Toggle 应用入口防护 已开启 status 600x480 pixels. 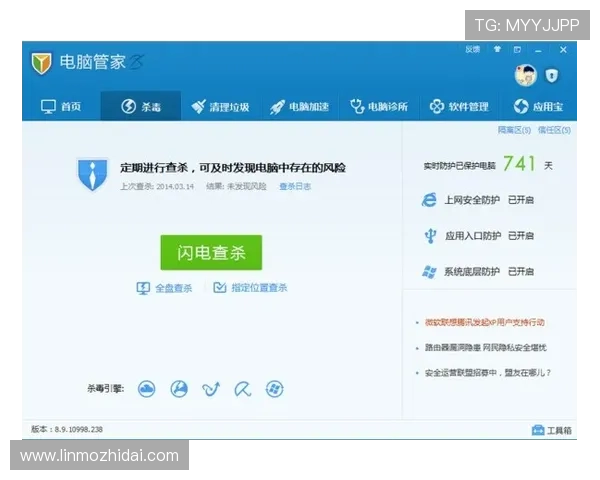click(521, 236)
